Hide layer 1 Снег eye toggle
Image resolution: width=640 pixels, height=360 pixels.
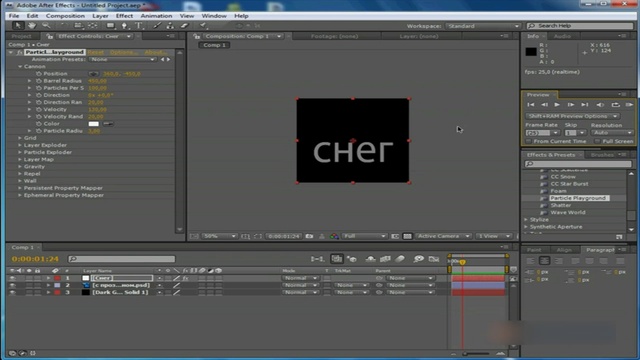(13, 278)
